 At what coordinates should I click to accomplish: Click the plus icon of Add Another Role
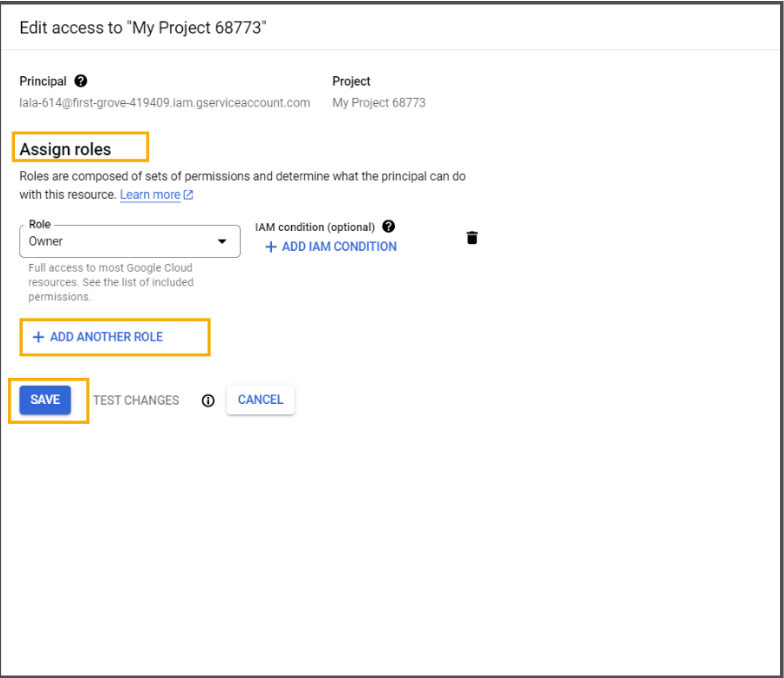pos(38,337)
